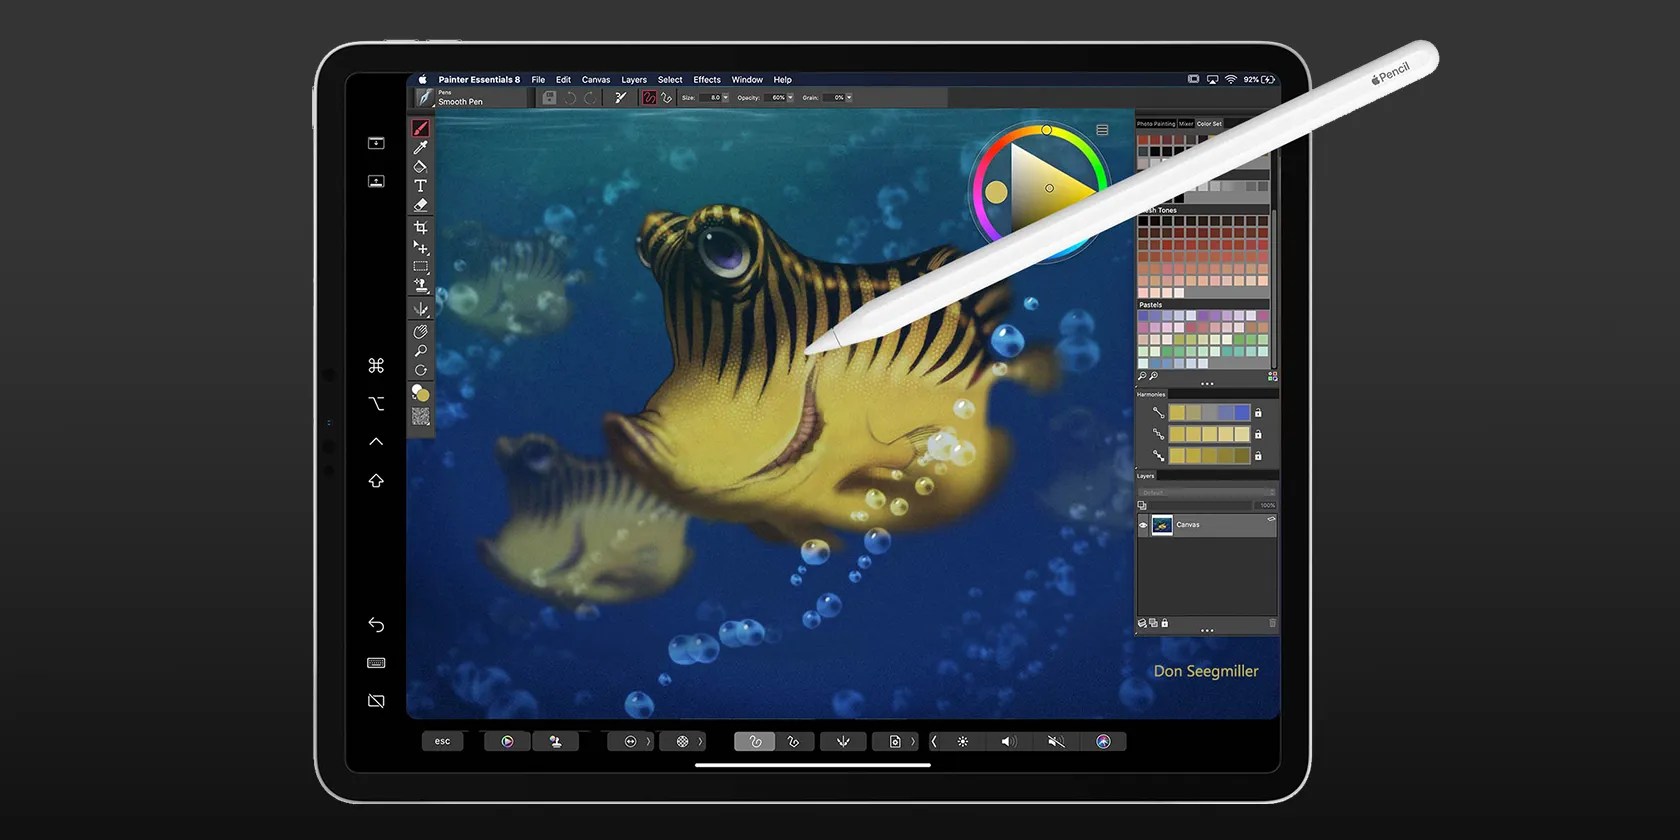The width and height of the screenshot is (1680, 840).
Task: Open the Size slider dropdown
Action: point(726,98)
